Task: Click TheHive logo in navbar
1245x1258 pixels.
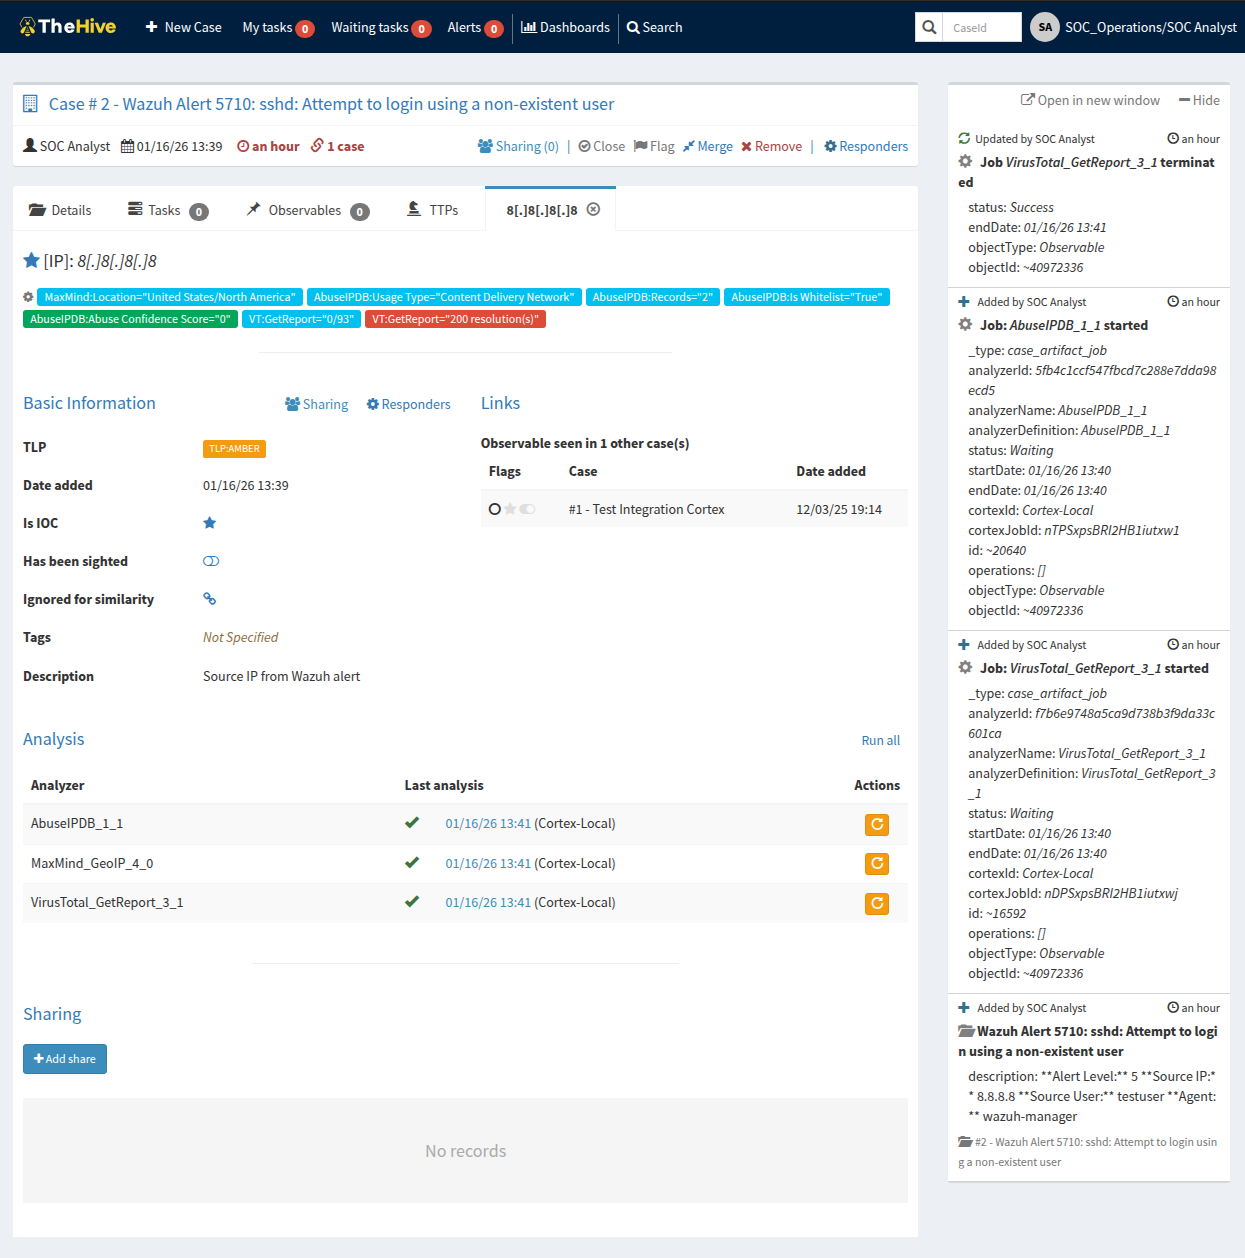Action: pos(68,26)
